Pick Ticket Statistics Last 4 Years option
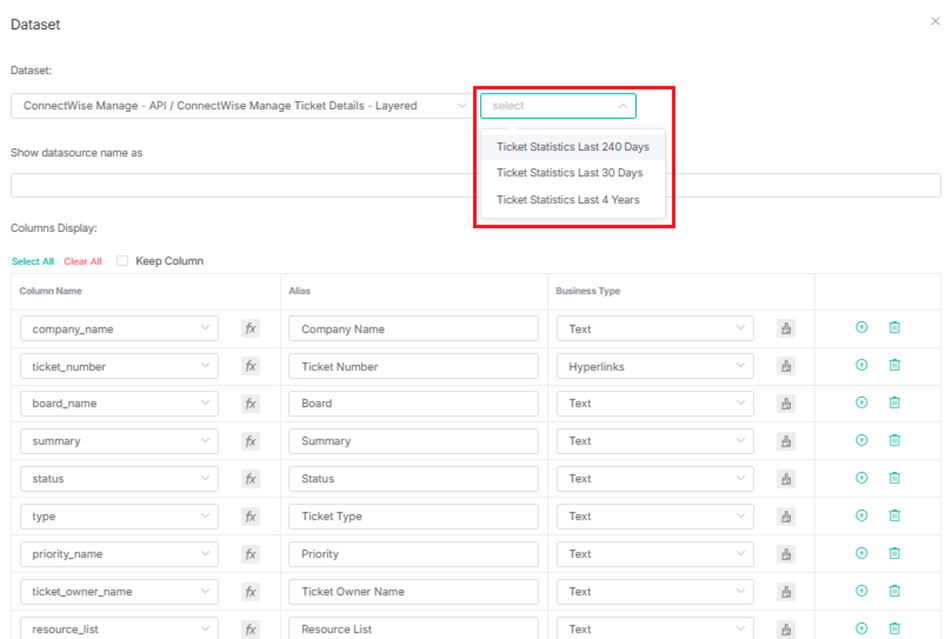This screenshot has height=639, width=952. (568, 200)
